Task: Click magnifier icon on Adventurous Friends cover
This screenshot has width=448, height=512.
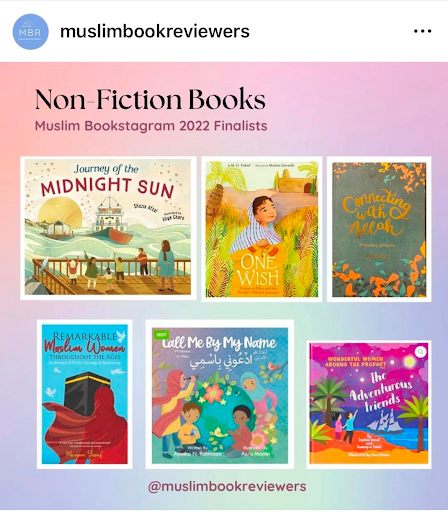Action: point(421,351)
